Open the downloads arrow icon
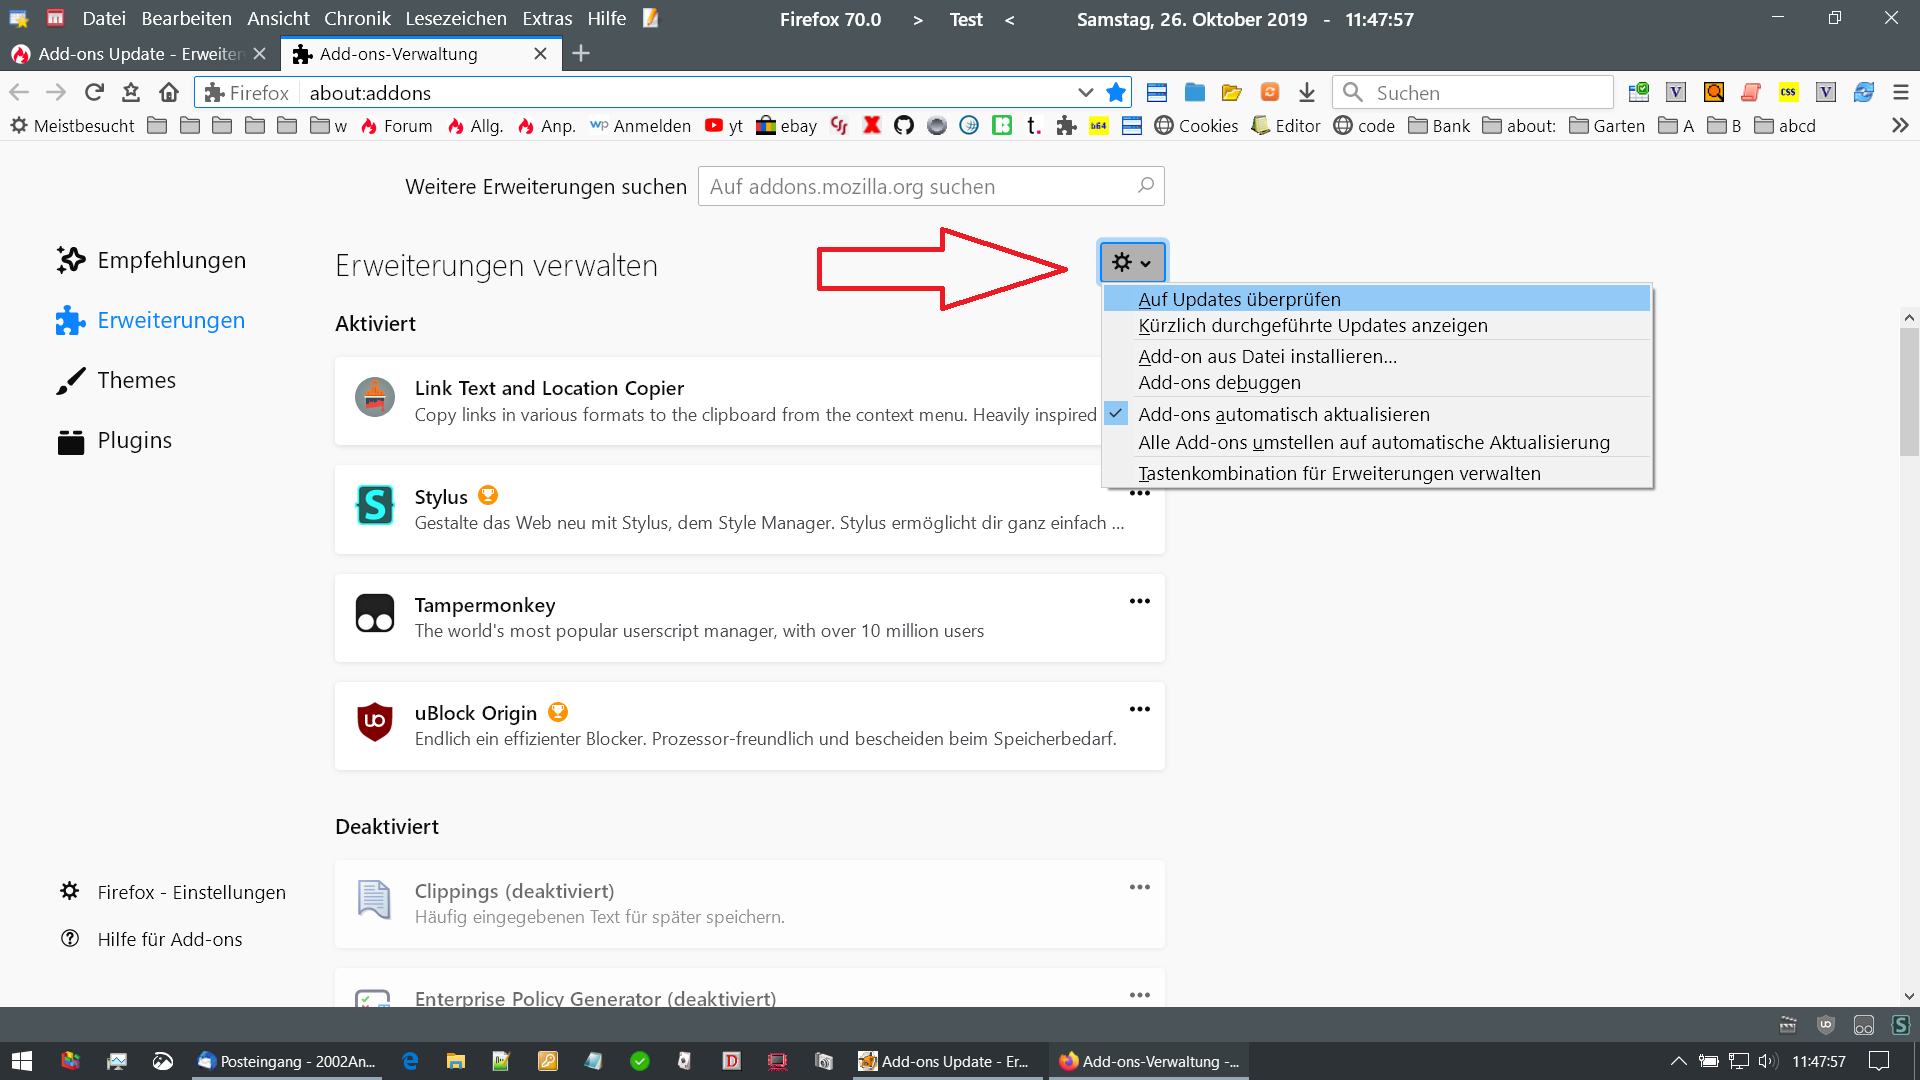1920x1080 pixels. click(x=1307, y=92)
